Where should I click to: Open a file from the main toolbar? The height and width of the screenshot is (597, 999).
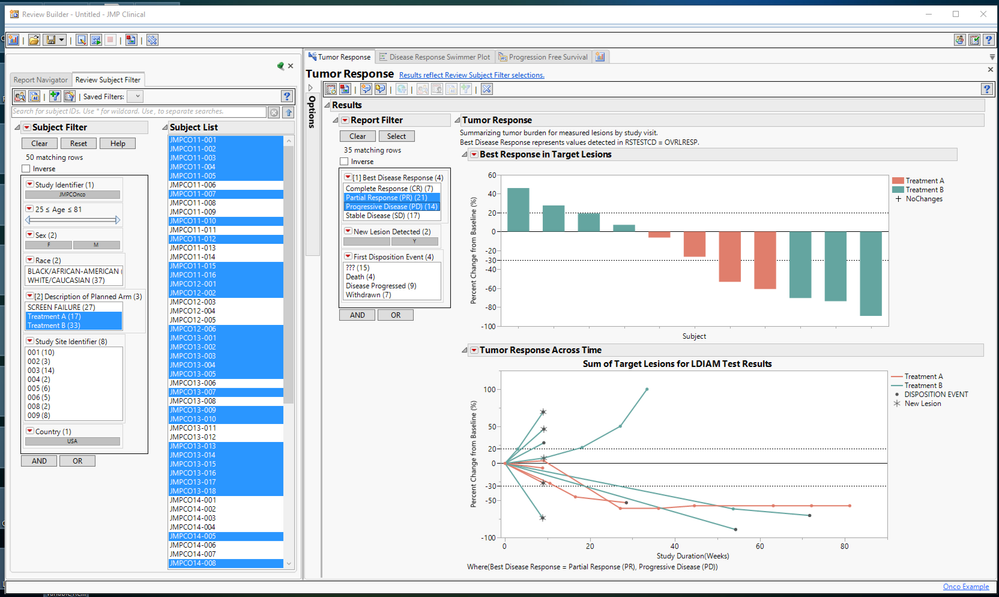34,39
